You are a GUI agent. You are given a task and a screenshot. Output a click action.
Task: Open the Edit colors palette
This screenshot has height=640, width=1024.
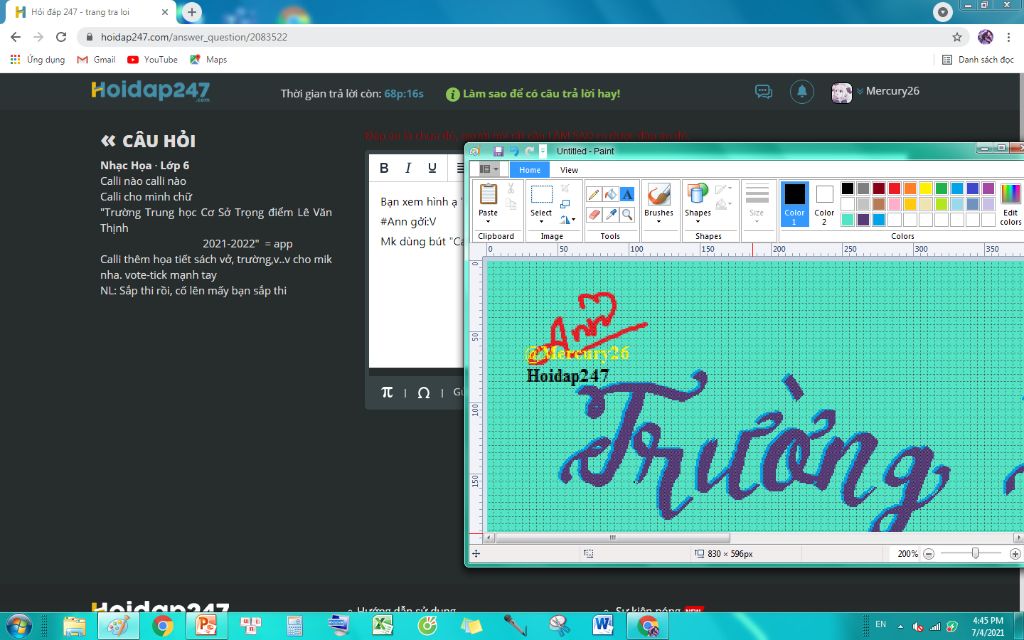1010,204
